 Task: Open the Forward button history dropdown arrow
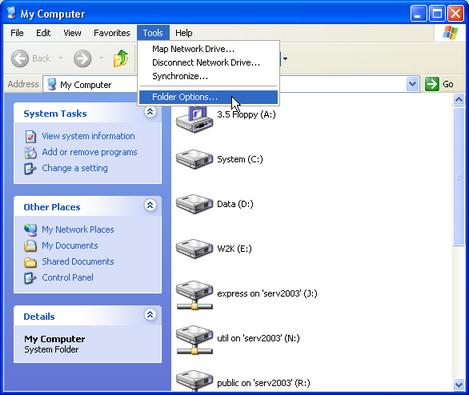click(101, 58)
